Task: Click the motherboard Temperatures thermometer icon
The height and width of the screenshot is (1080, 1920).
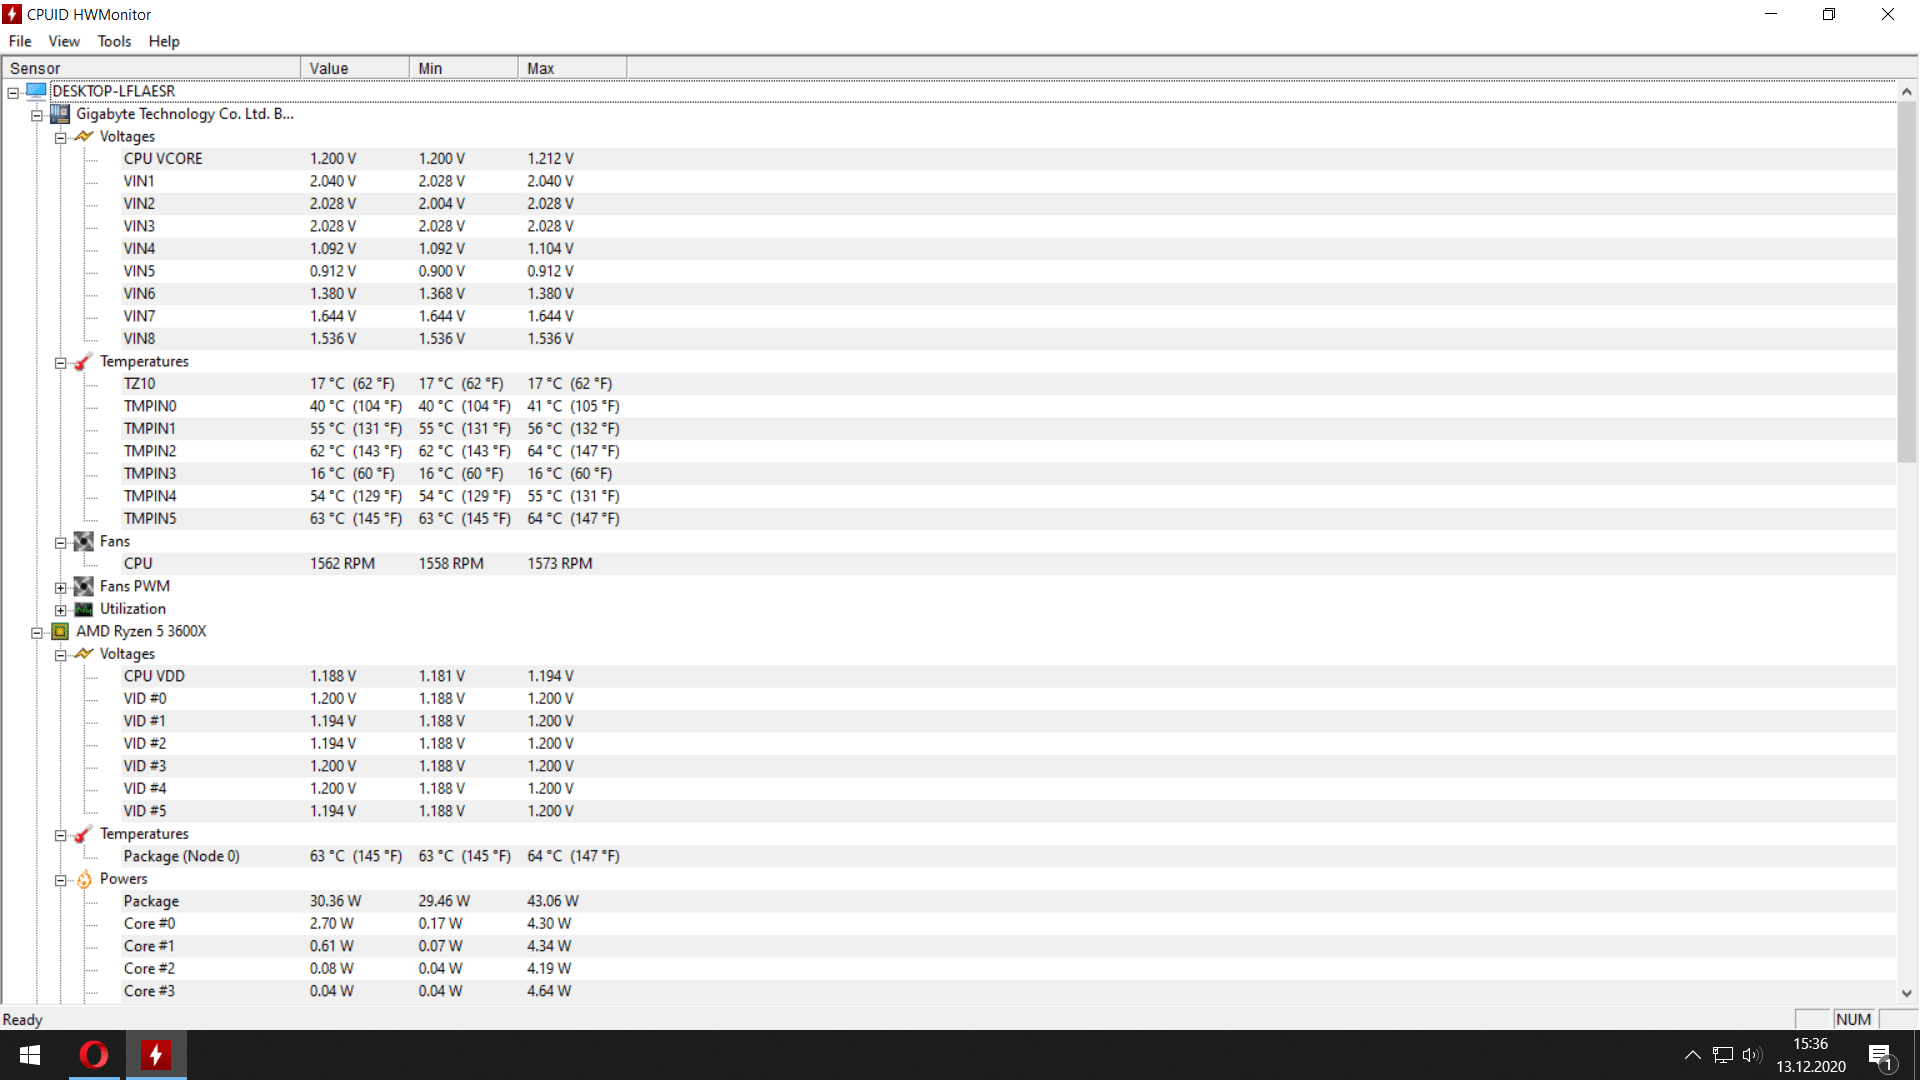Action: [84, 361]
